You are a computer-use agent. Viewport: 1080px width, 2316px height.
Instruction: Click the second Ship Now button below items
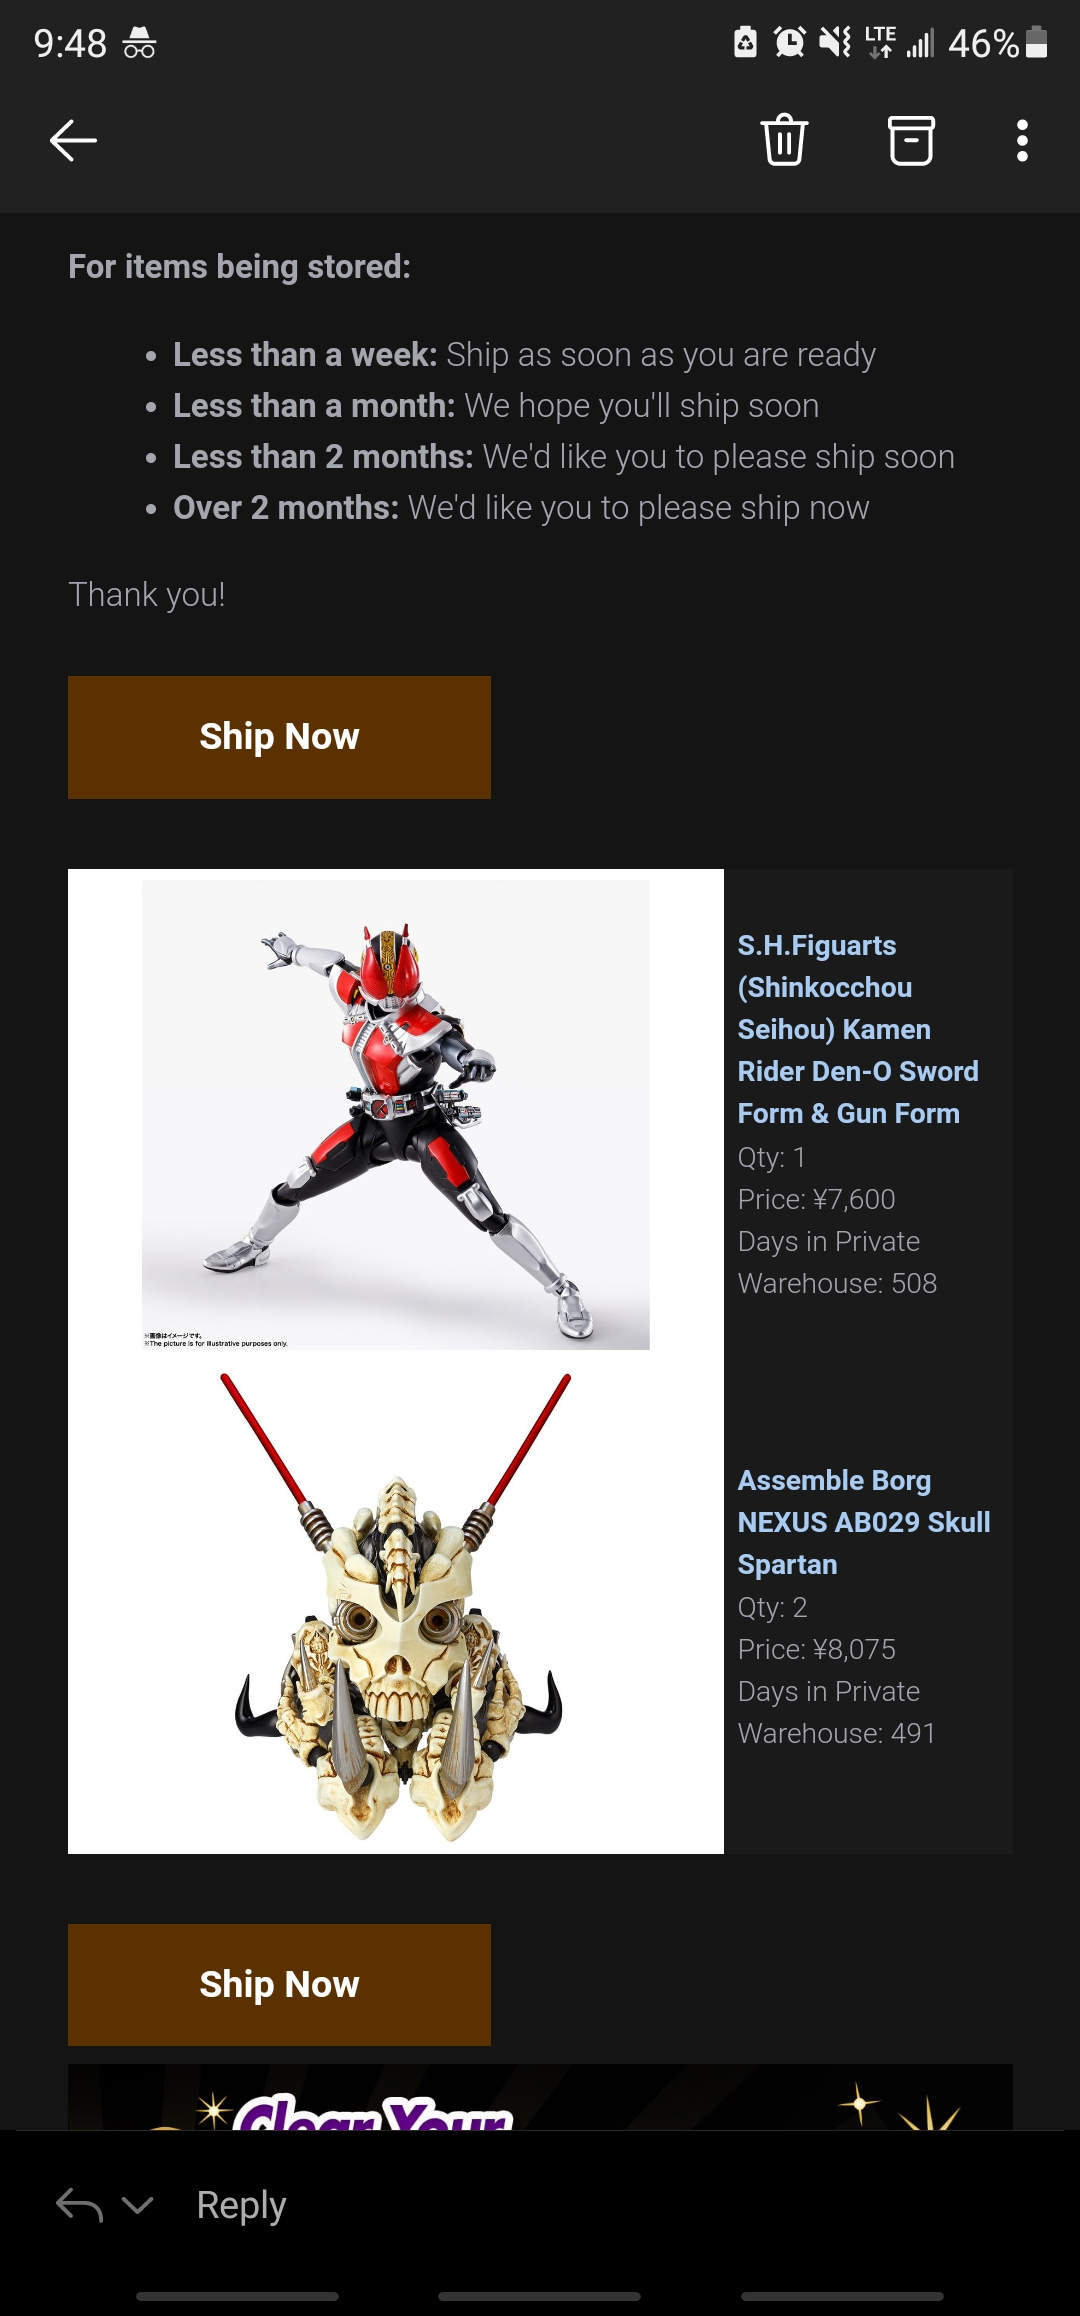[279, 1985]
